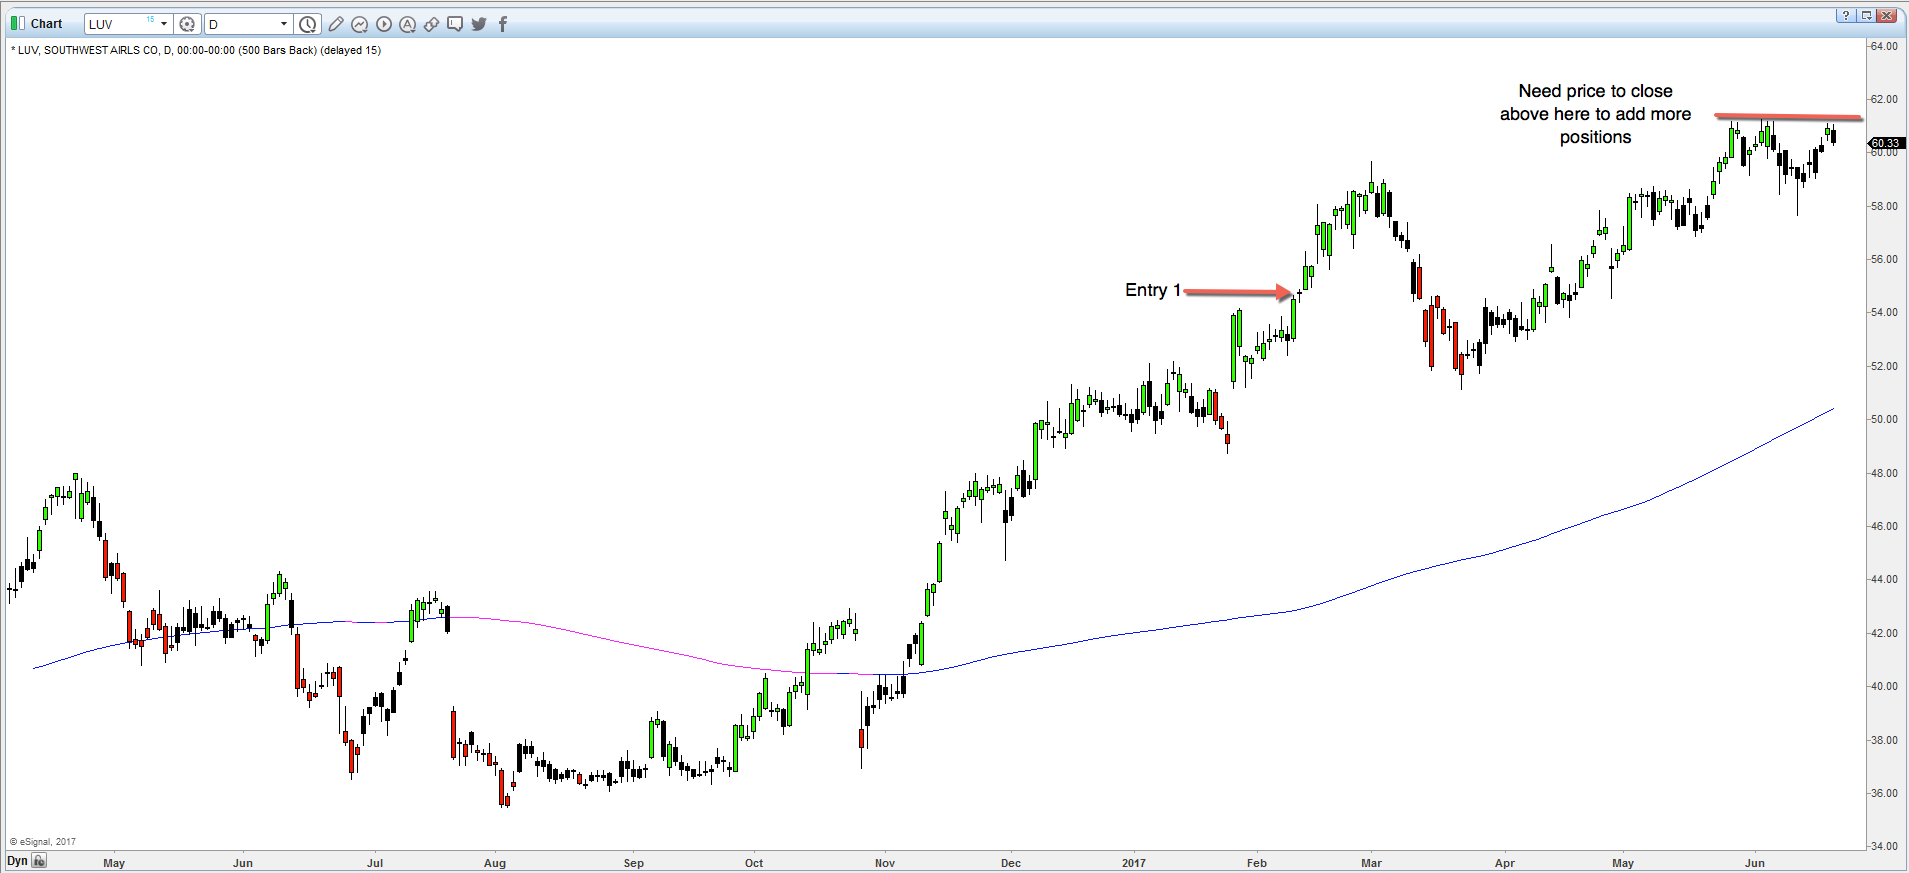
Task: Click the 50.00 price axis label
Action: 1885,419
